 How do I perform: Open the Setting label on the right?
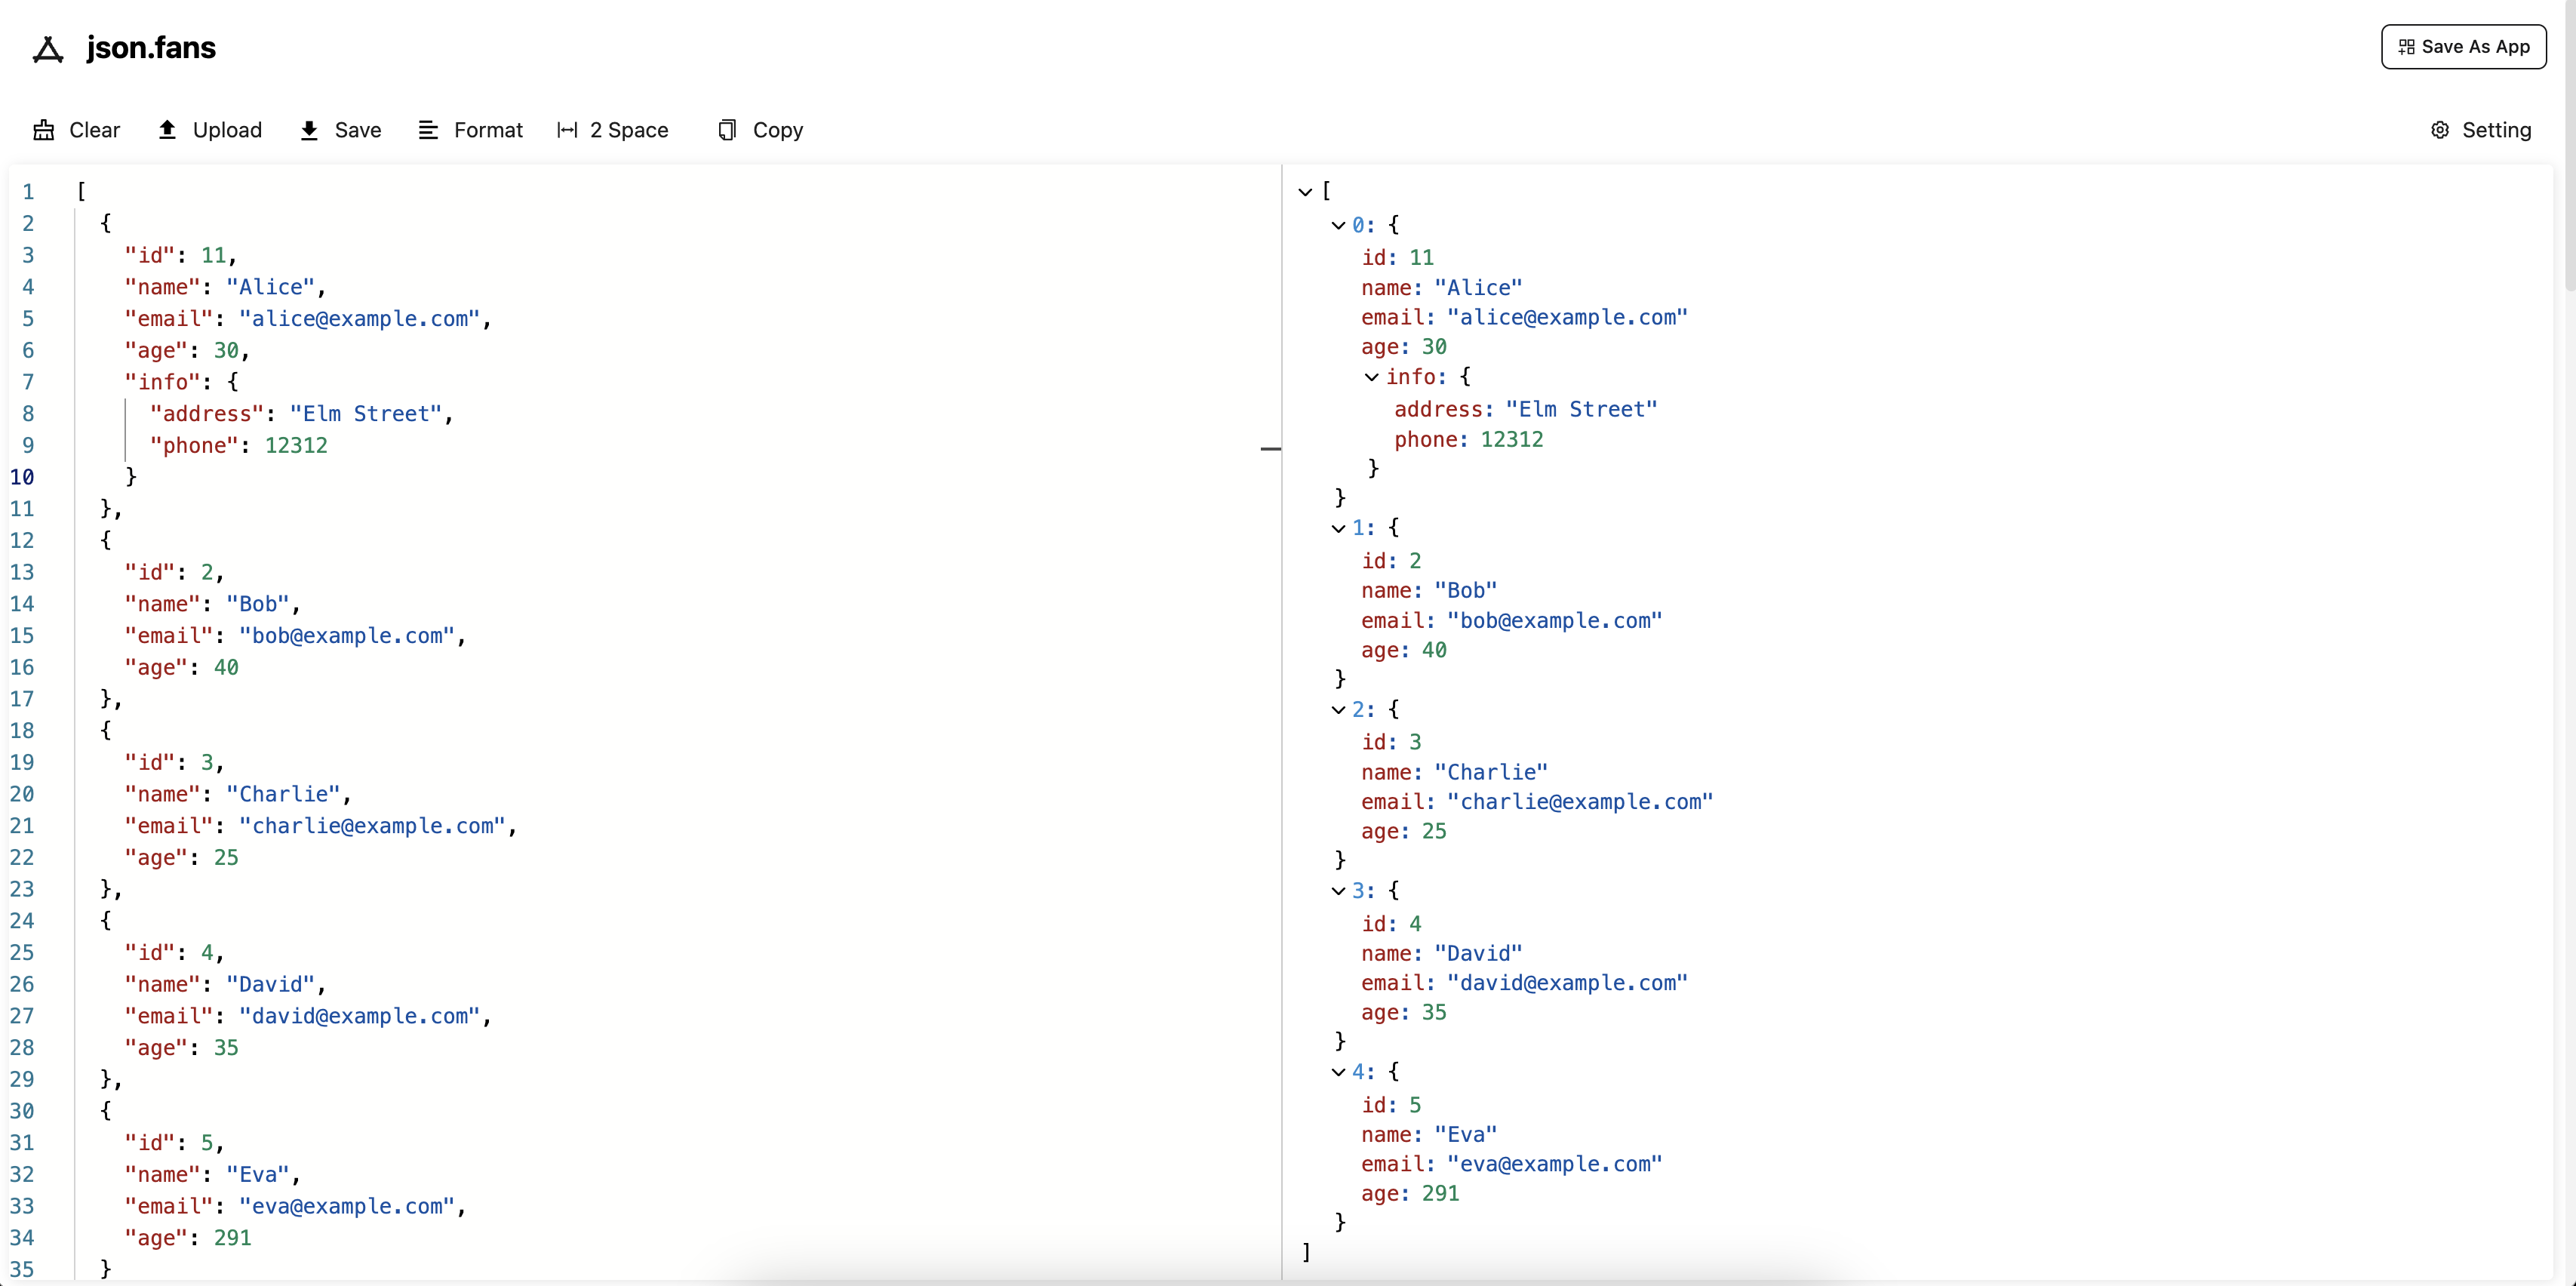[x=2496, y=130]
